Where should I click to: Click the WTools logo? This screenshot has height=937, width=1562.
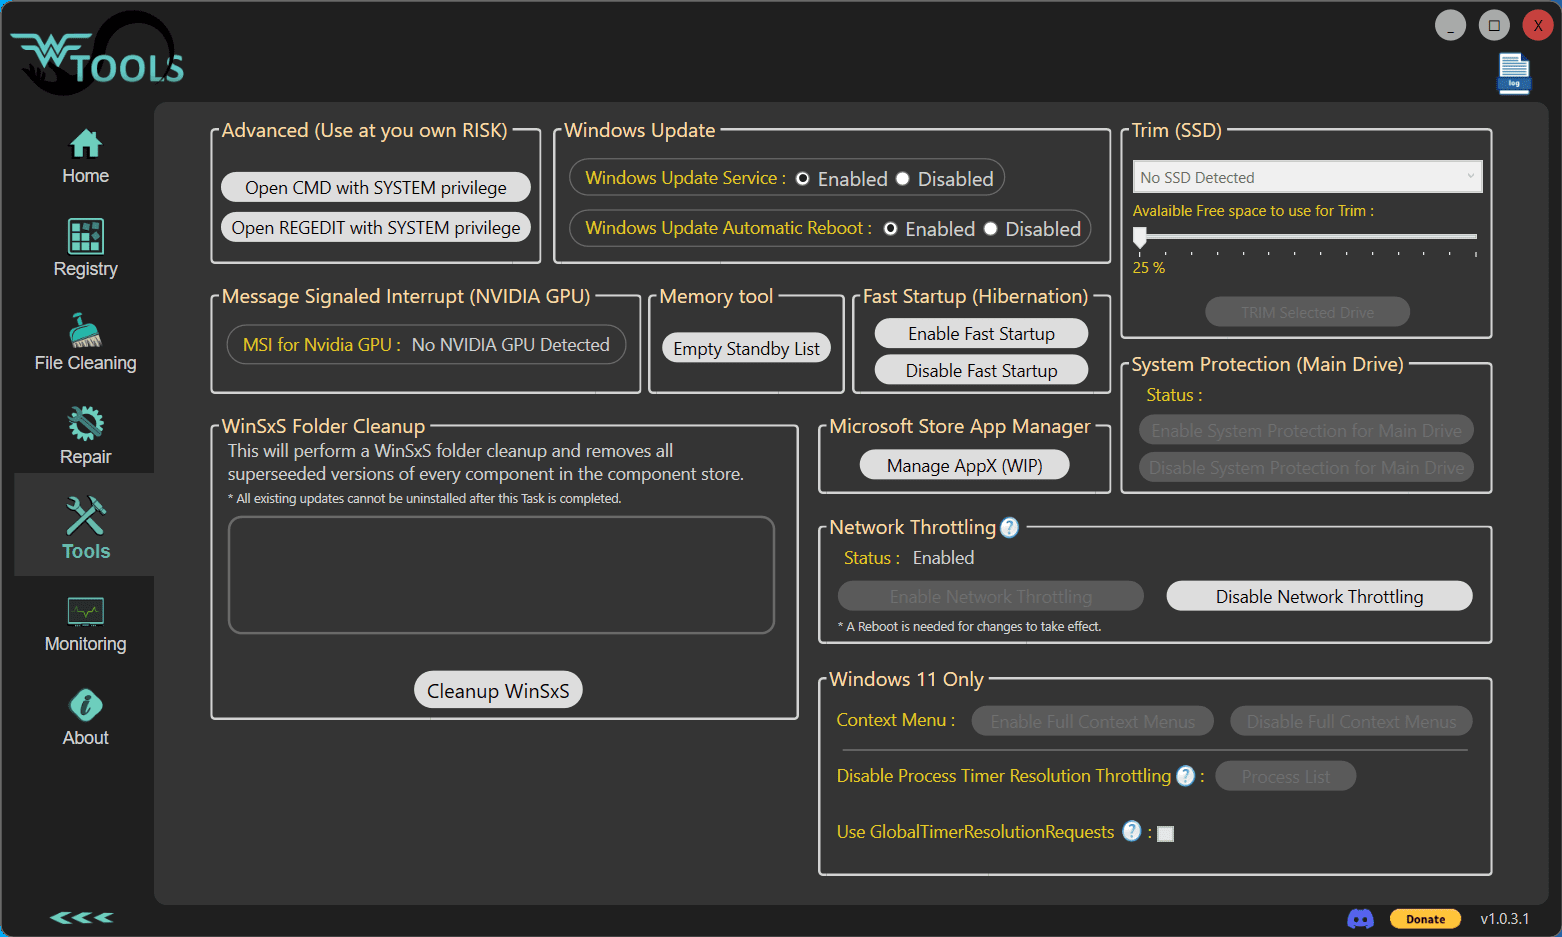97,55
